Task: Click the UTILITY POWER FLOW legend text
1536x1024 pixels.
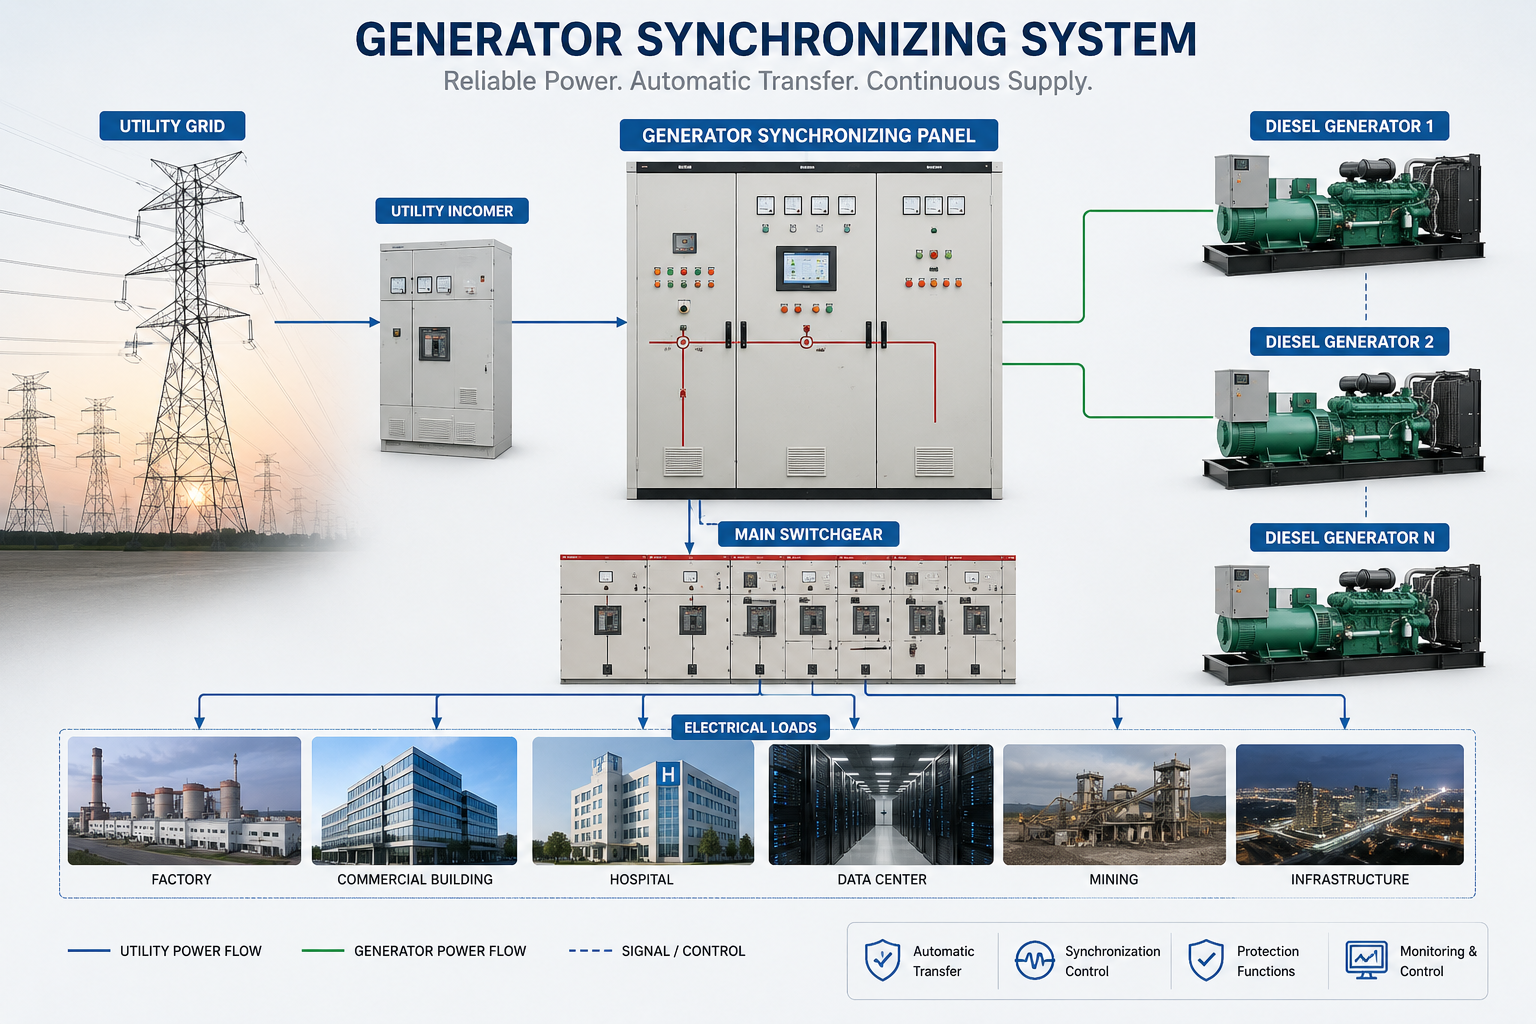Action: pos(191,951)
